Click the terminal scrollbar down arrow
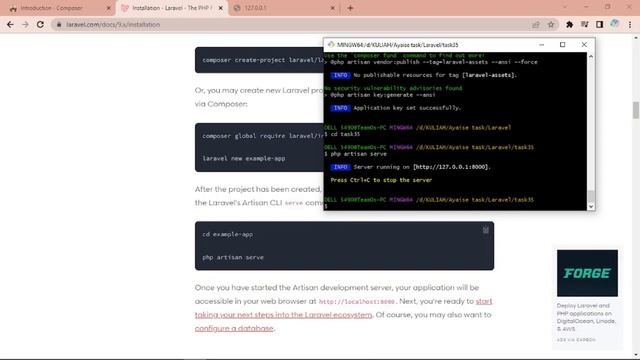 click(x=591, y=207)
